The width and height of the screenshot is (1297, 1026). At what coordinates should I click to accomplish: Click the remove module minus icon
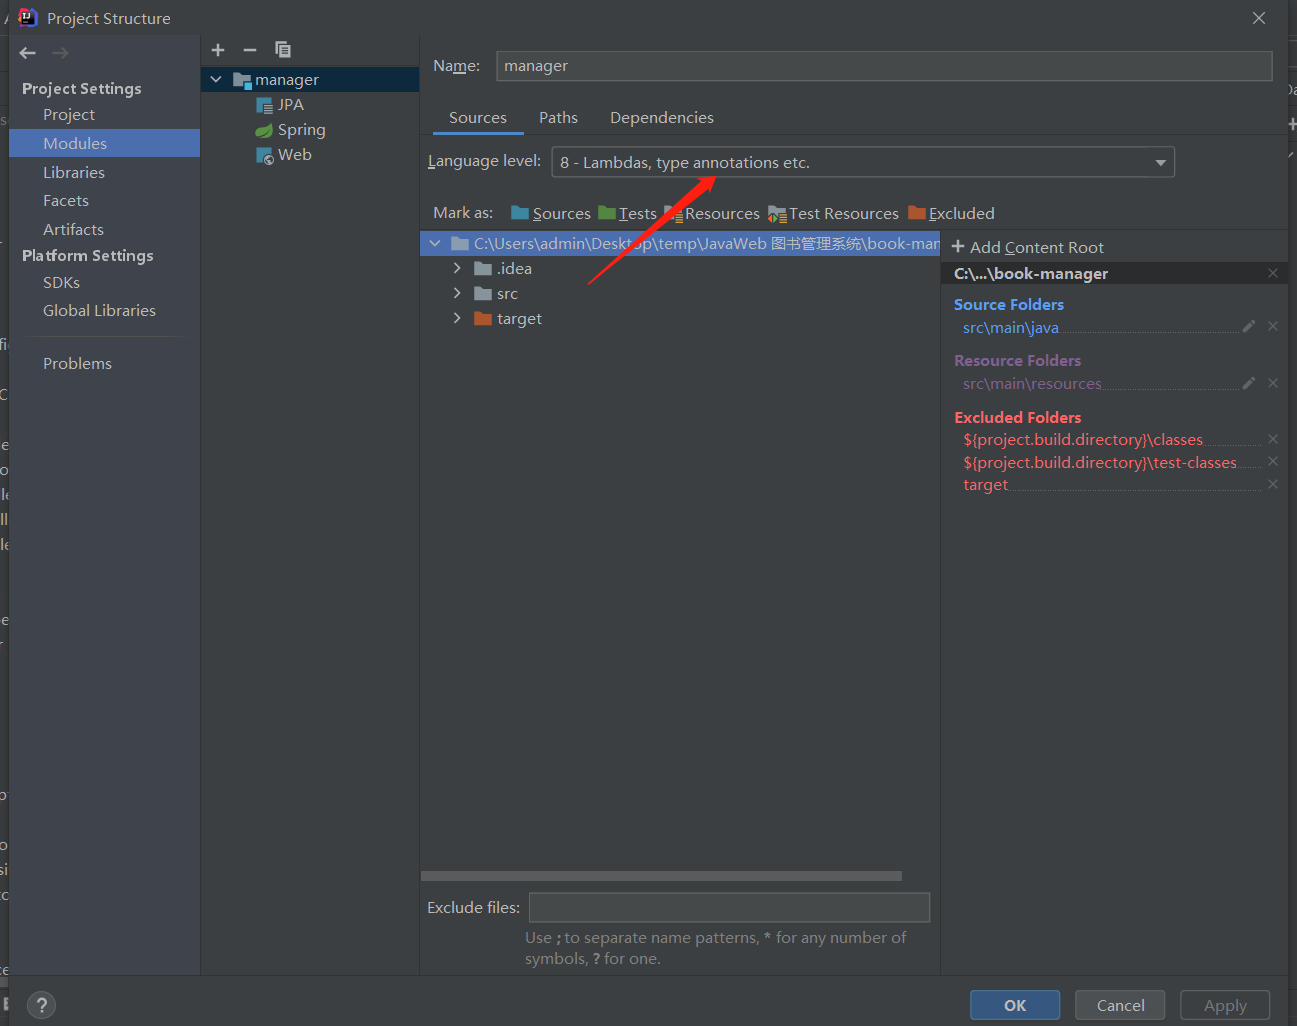pos(250,50)
